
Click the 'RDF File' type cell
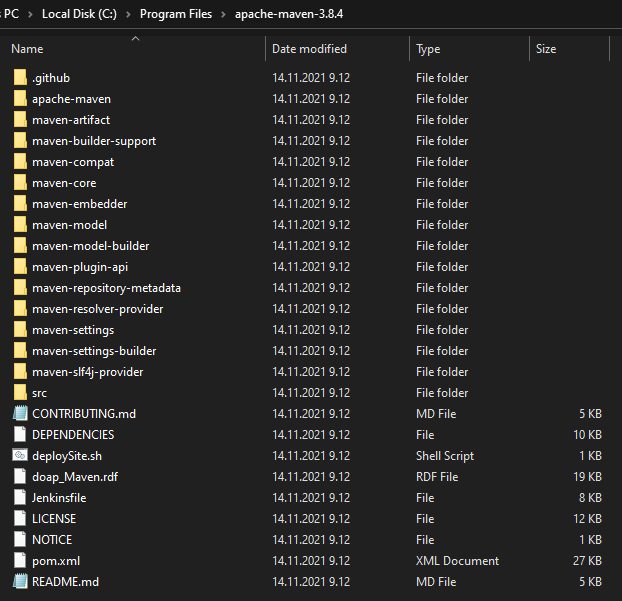[437, 476]
